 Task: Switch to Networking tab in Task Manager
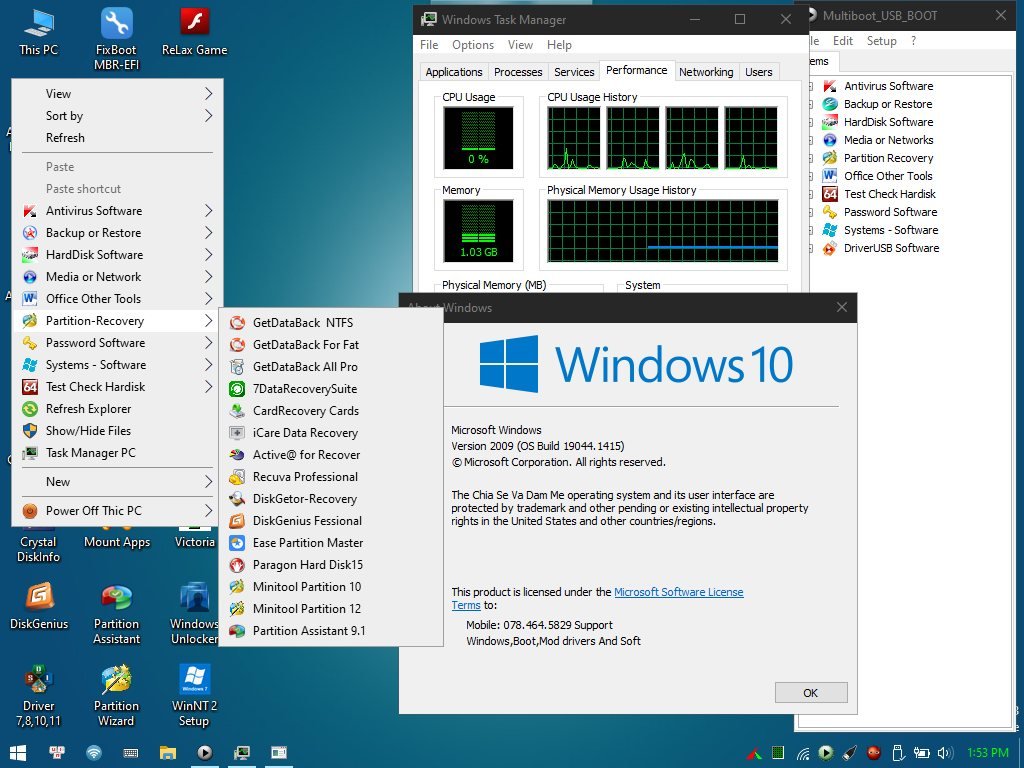(706, 72)
